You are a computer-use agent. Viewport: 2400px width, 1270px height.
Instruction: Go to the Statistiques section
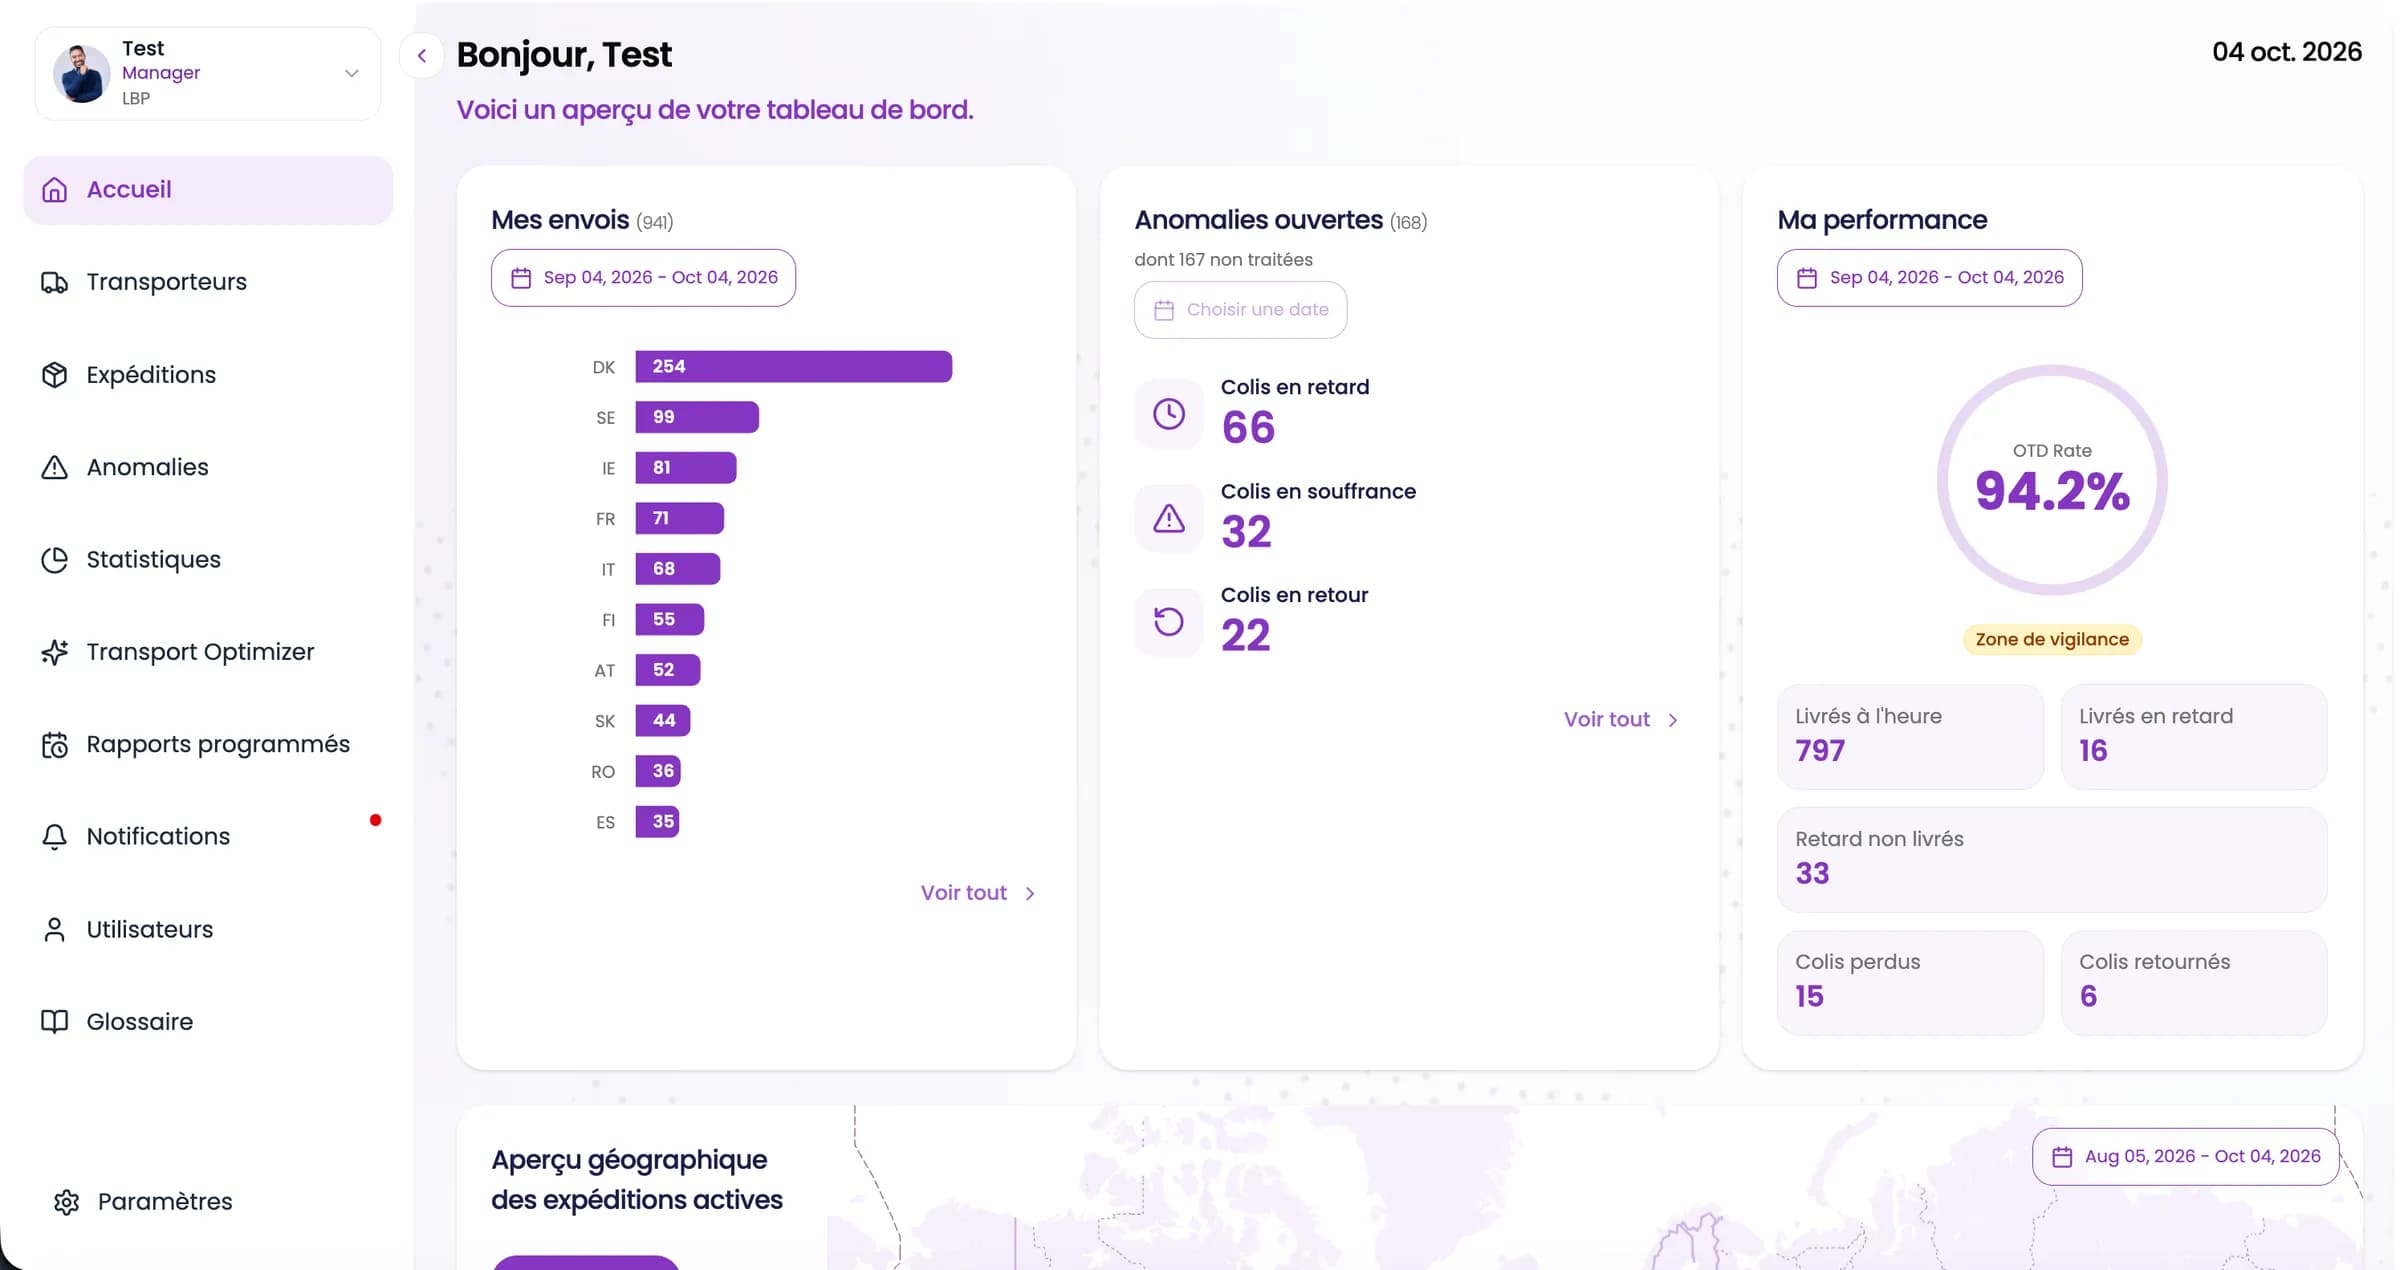coord(208,560)
